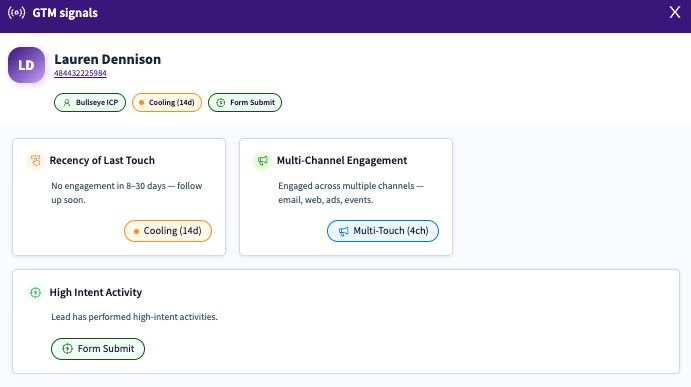Open the LD avatar for Lauren Dennison
The width and height of the screenshot is (691, 387).
(x=26, y=65)
